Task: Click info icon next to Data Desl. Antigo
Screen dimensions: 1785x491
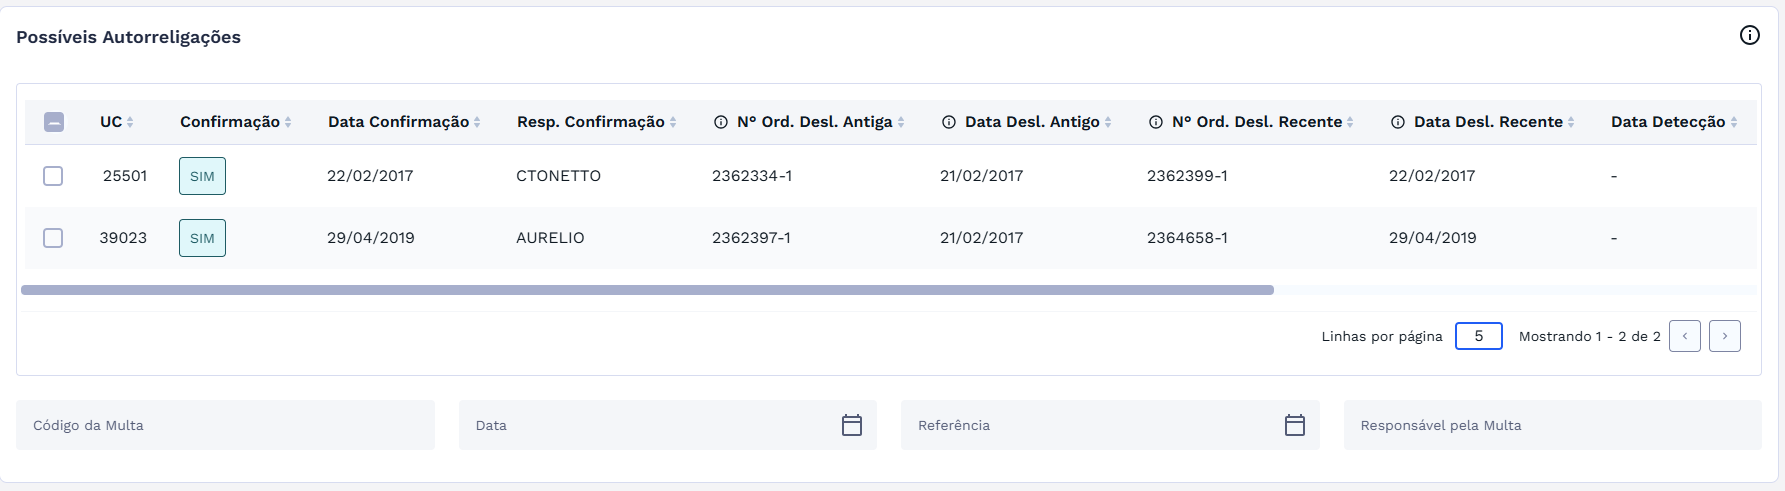Action: click(x=948, y=122)
